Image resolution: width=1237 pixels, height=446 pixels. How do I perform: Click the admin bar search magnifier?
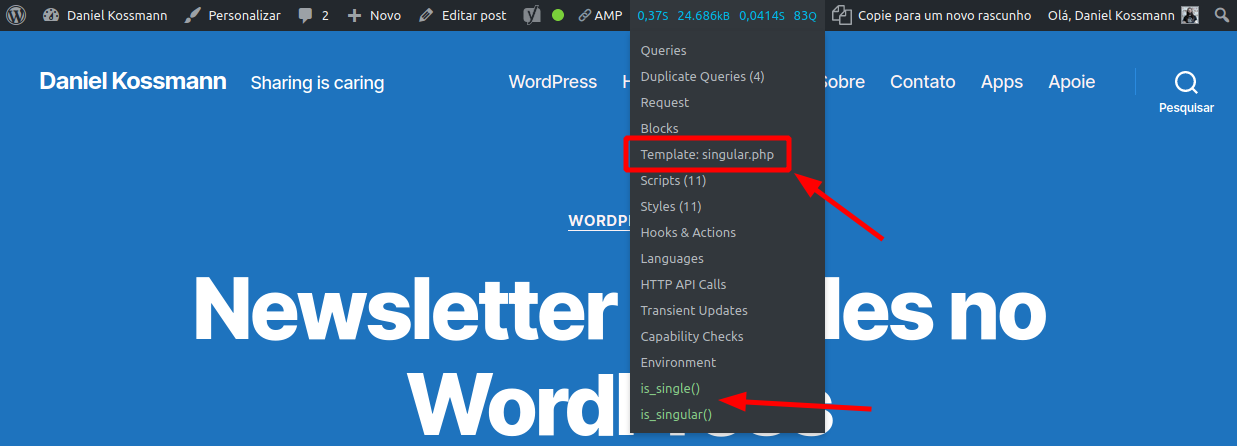click(1221, 16)
